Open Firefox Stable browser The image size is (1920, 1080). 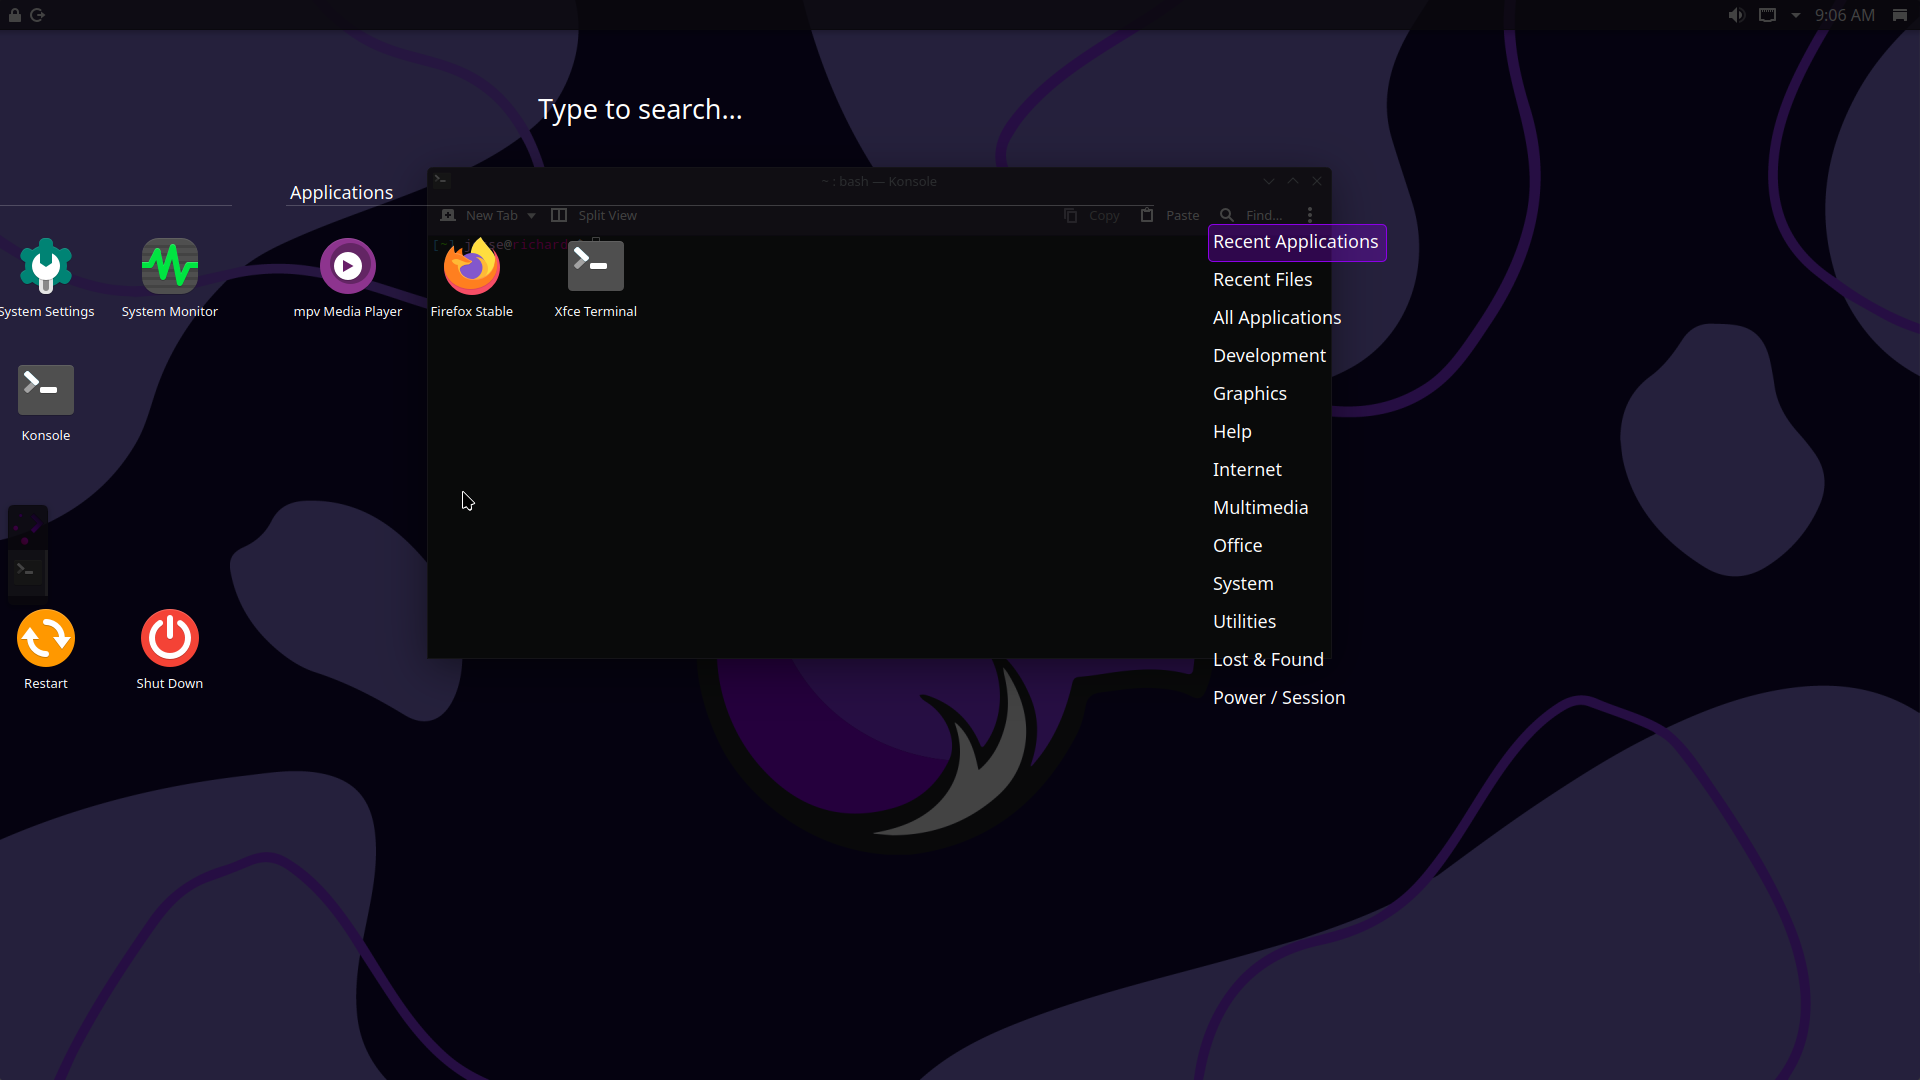[x=472, y=280]
